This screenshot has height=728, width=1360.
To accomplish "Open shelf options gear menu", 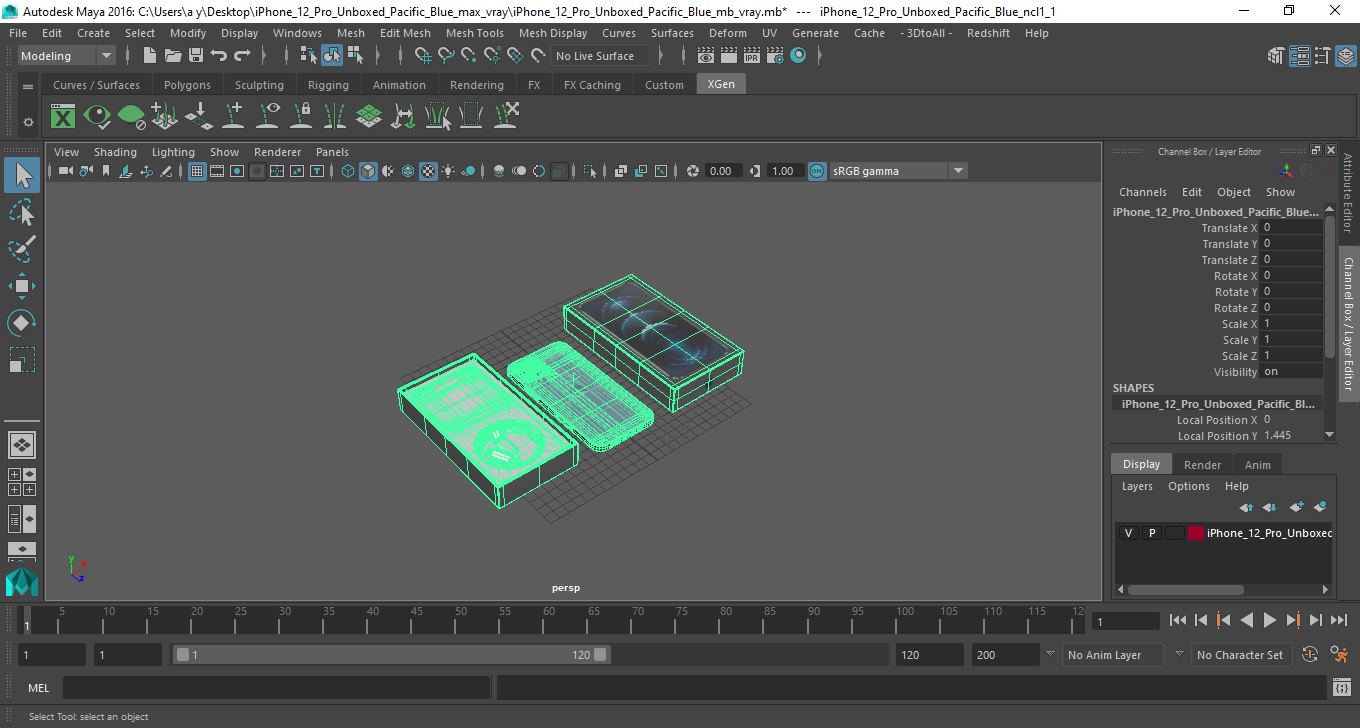I will 28,121.
